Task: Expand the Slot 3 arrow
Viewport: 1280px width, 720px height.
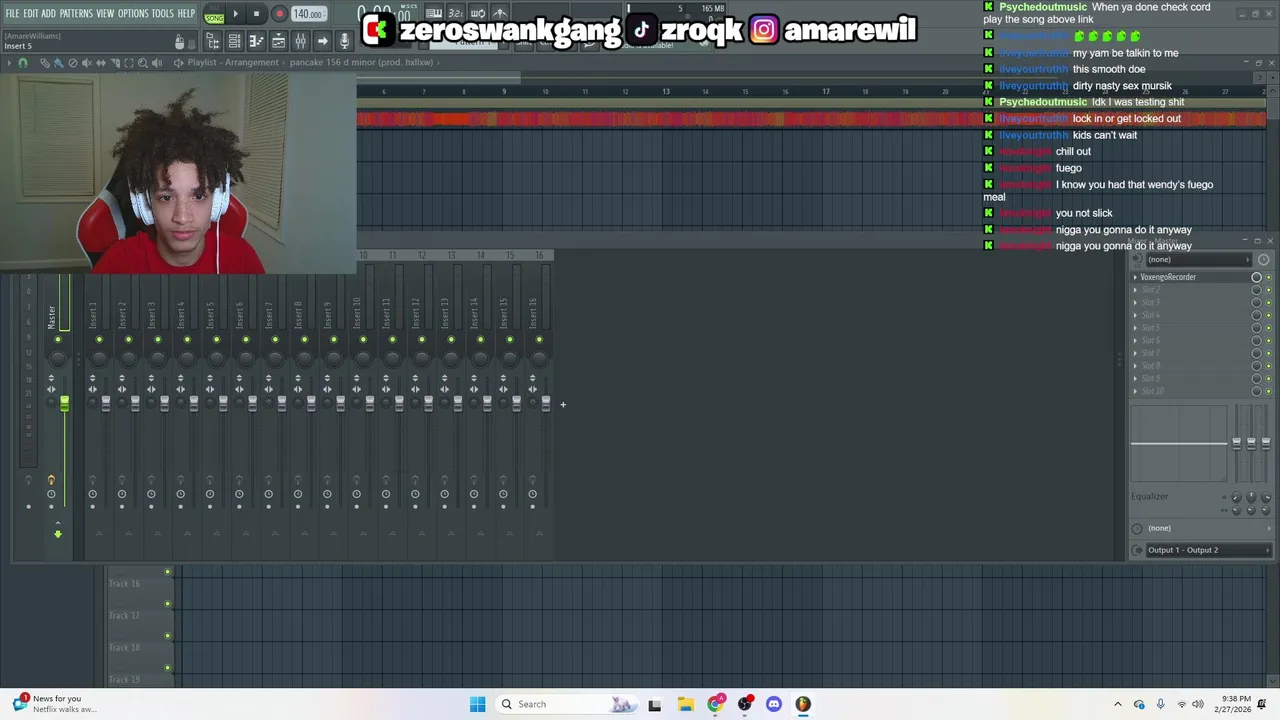Action: [x=1135, y=303]
